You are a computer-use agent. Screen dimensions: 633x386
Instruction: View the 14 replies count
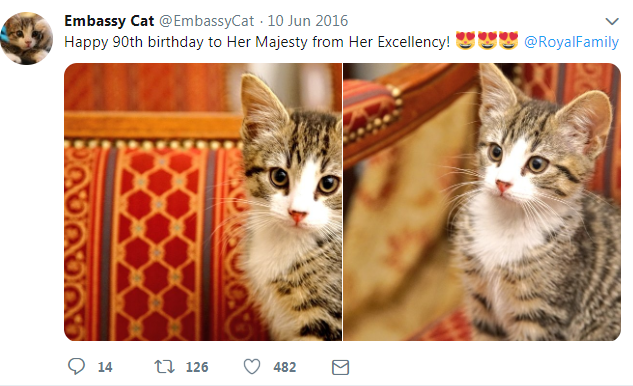(x=105, y=367)
